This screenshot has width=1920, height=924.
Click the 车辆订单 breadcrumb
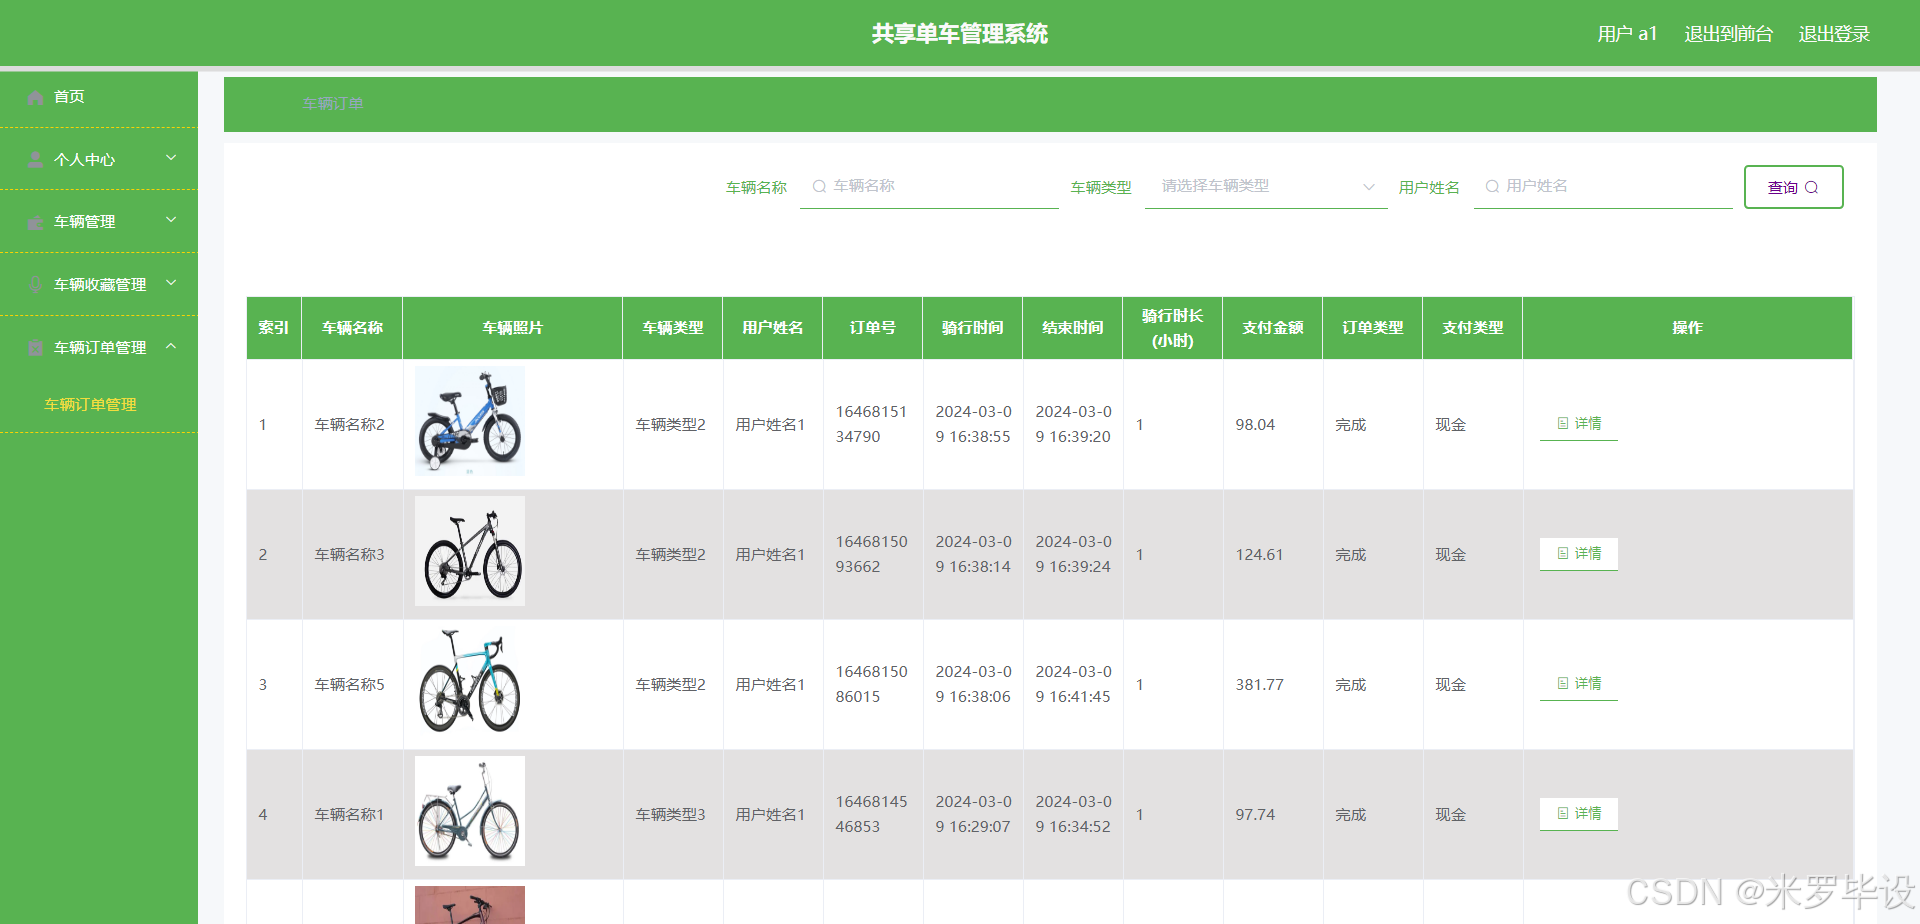tap(333, 104)
